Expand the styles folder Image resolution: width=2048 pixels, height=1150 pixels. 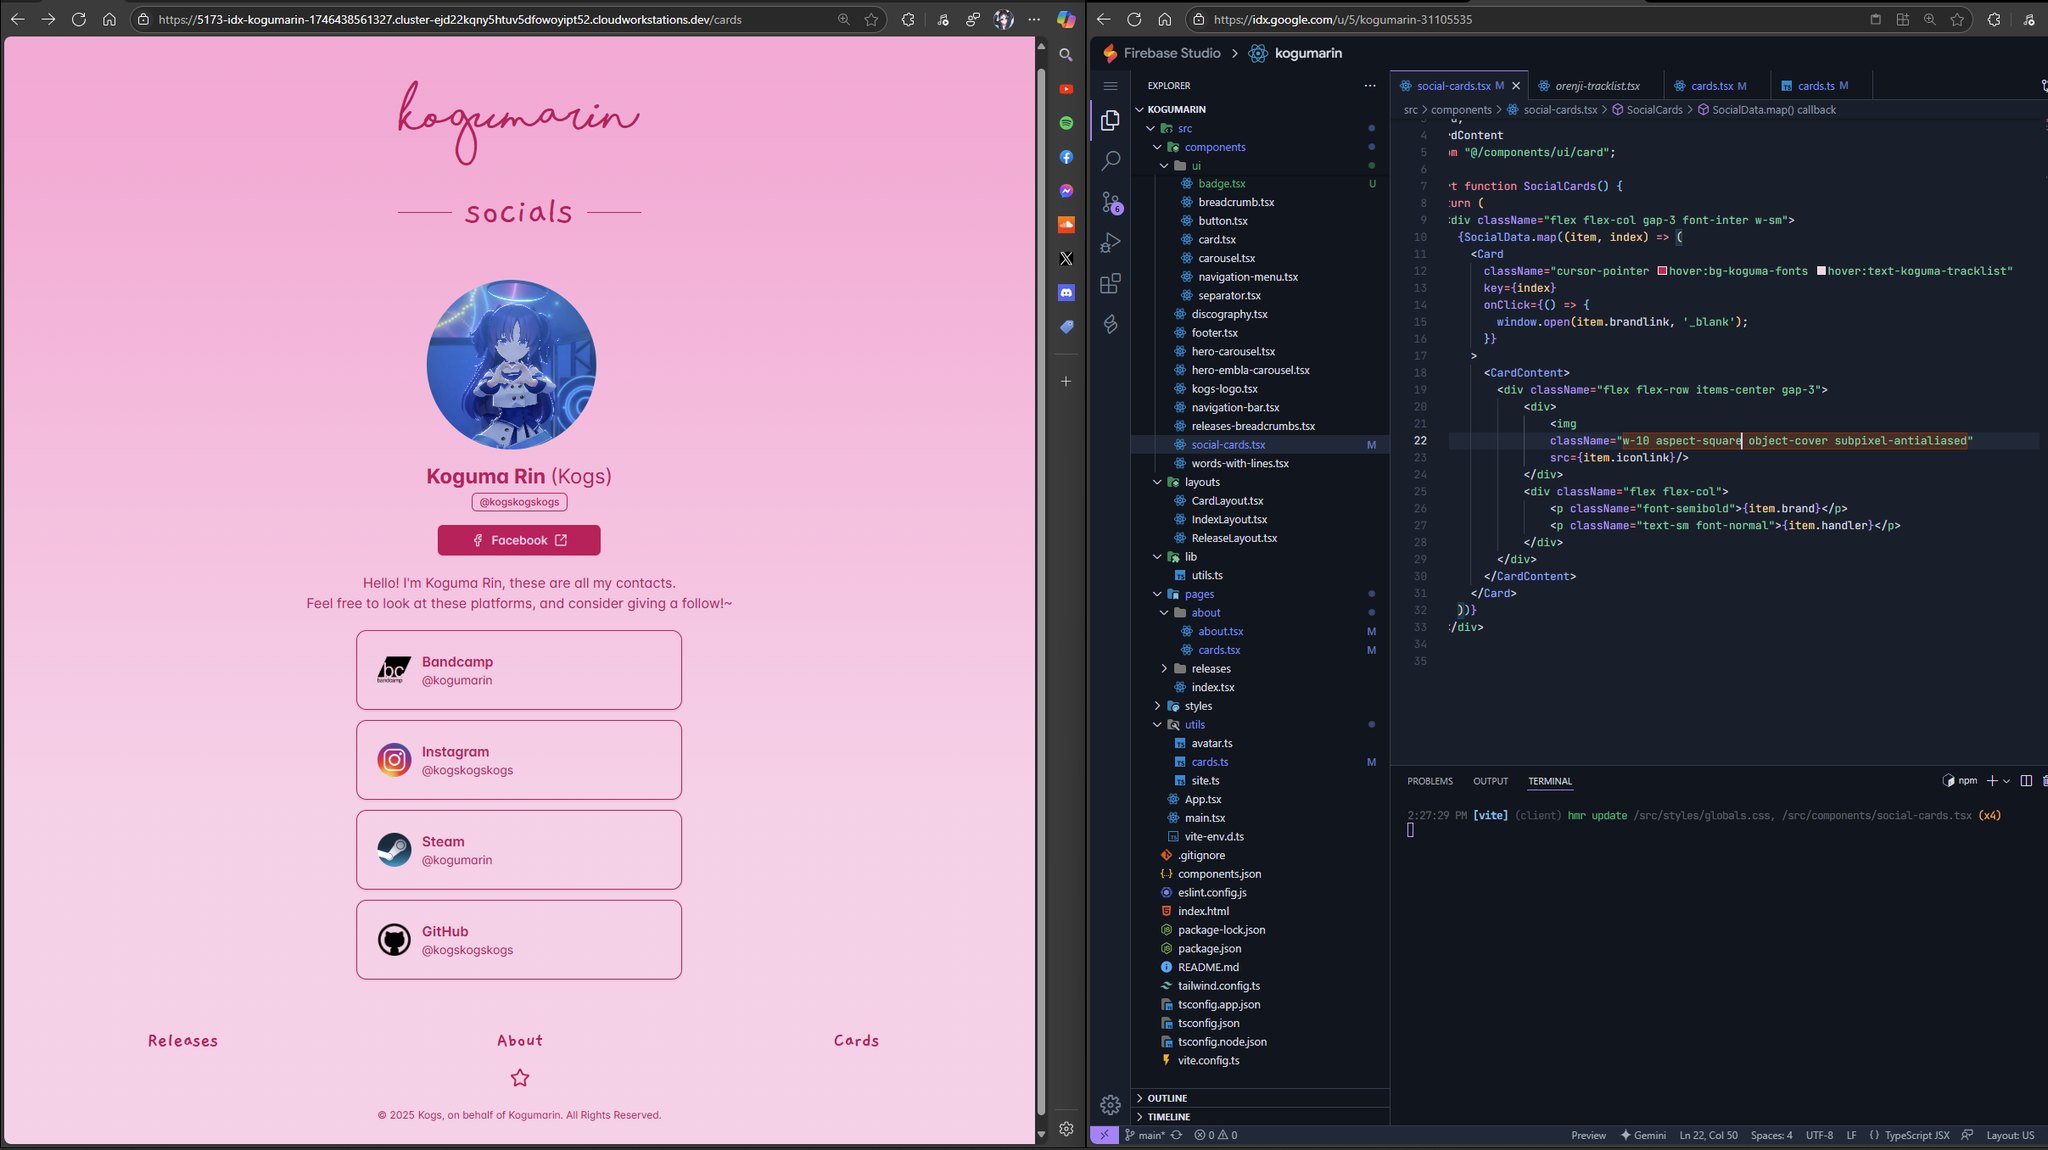[x=1158, y=706]
